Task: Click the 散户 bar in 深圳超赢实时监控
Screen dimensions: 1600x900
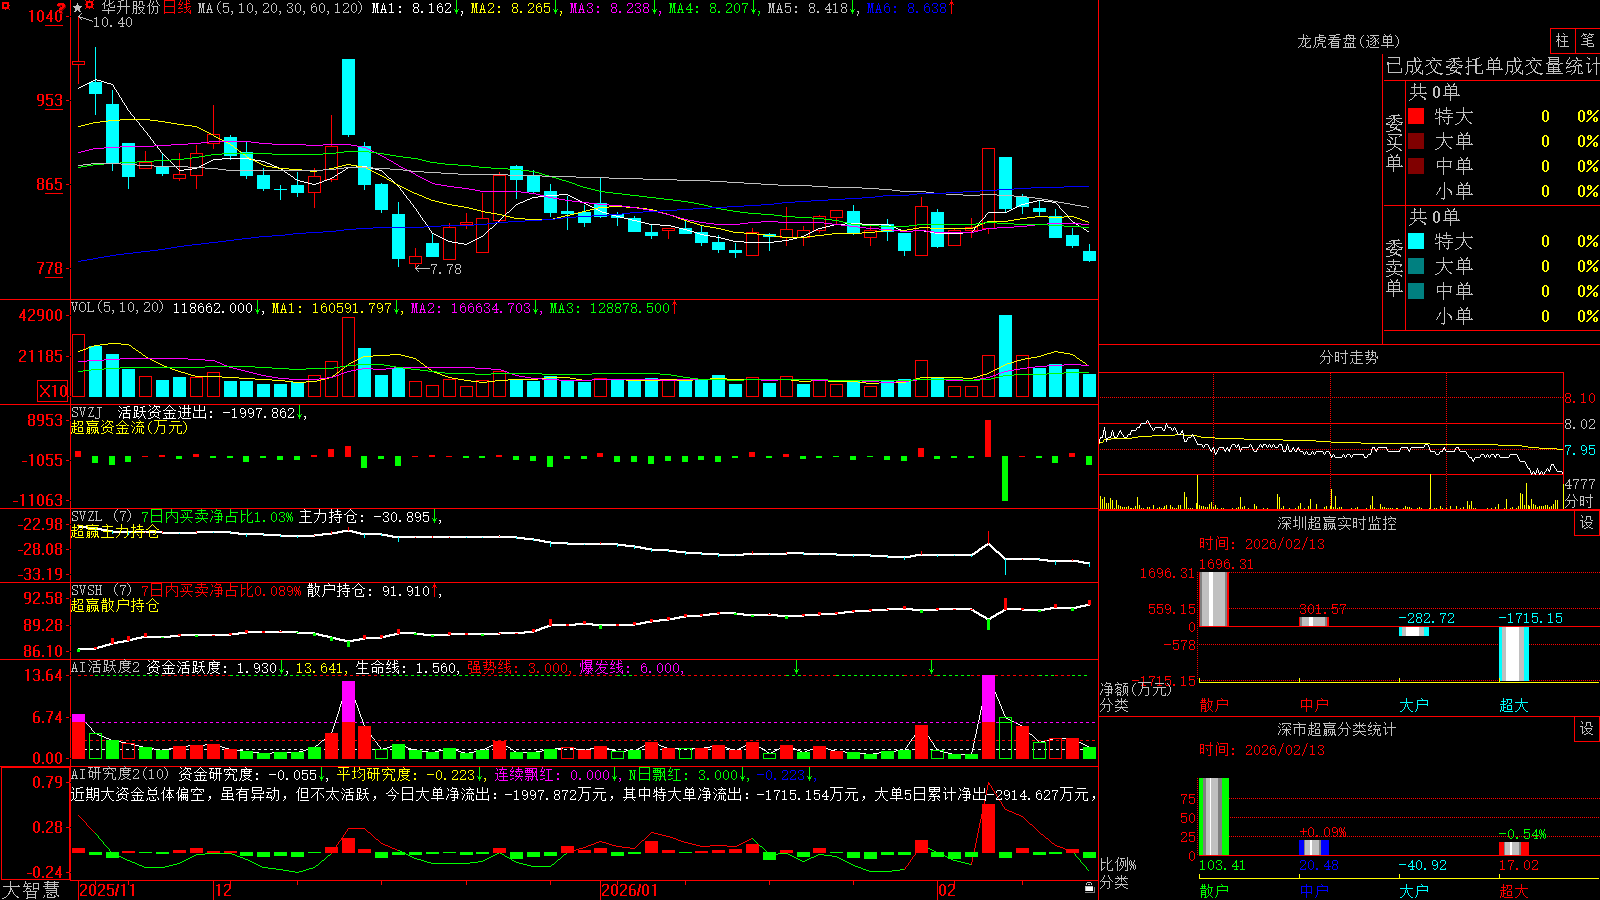Action: click(x=1214, y=599)
